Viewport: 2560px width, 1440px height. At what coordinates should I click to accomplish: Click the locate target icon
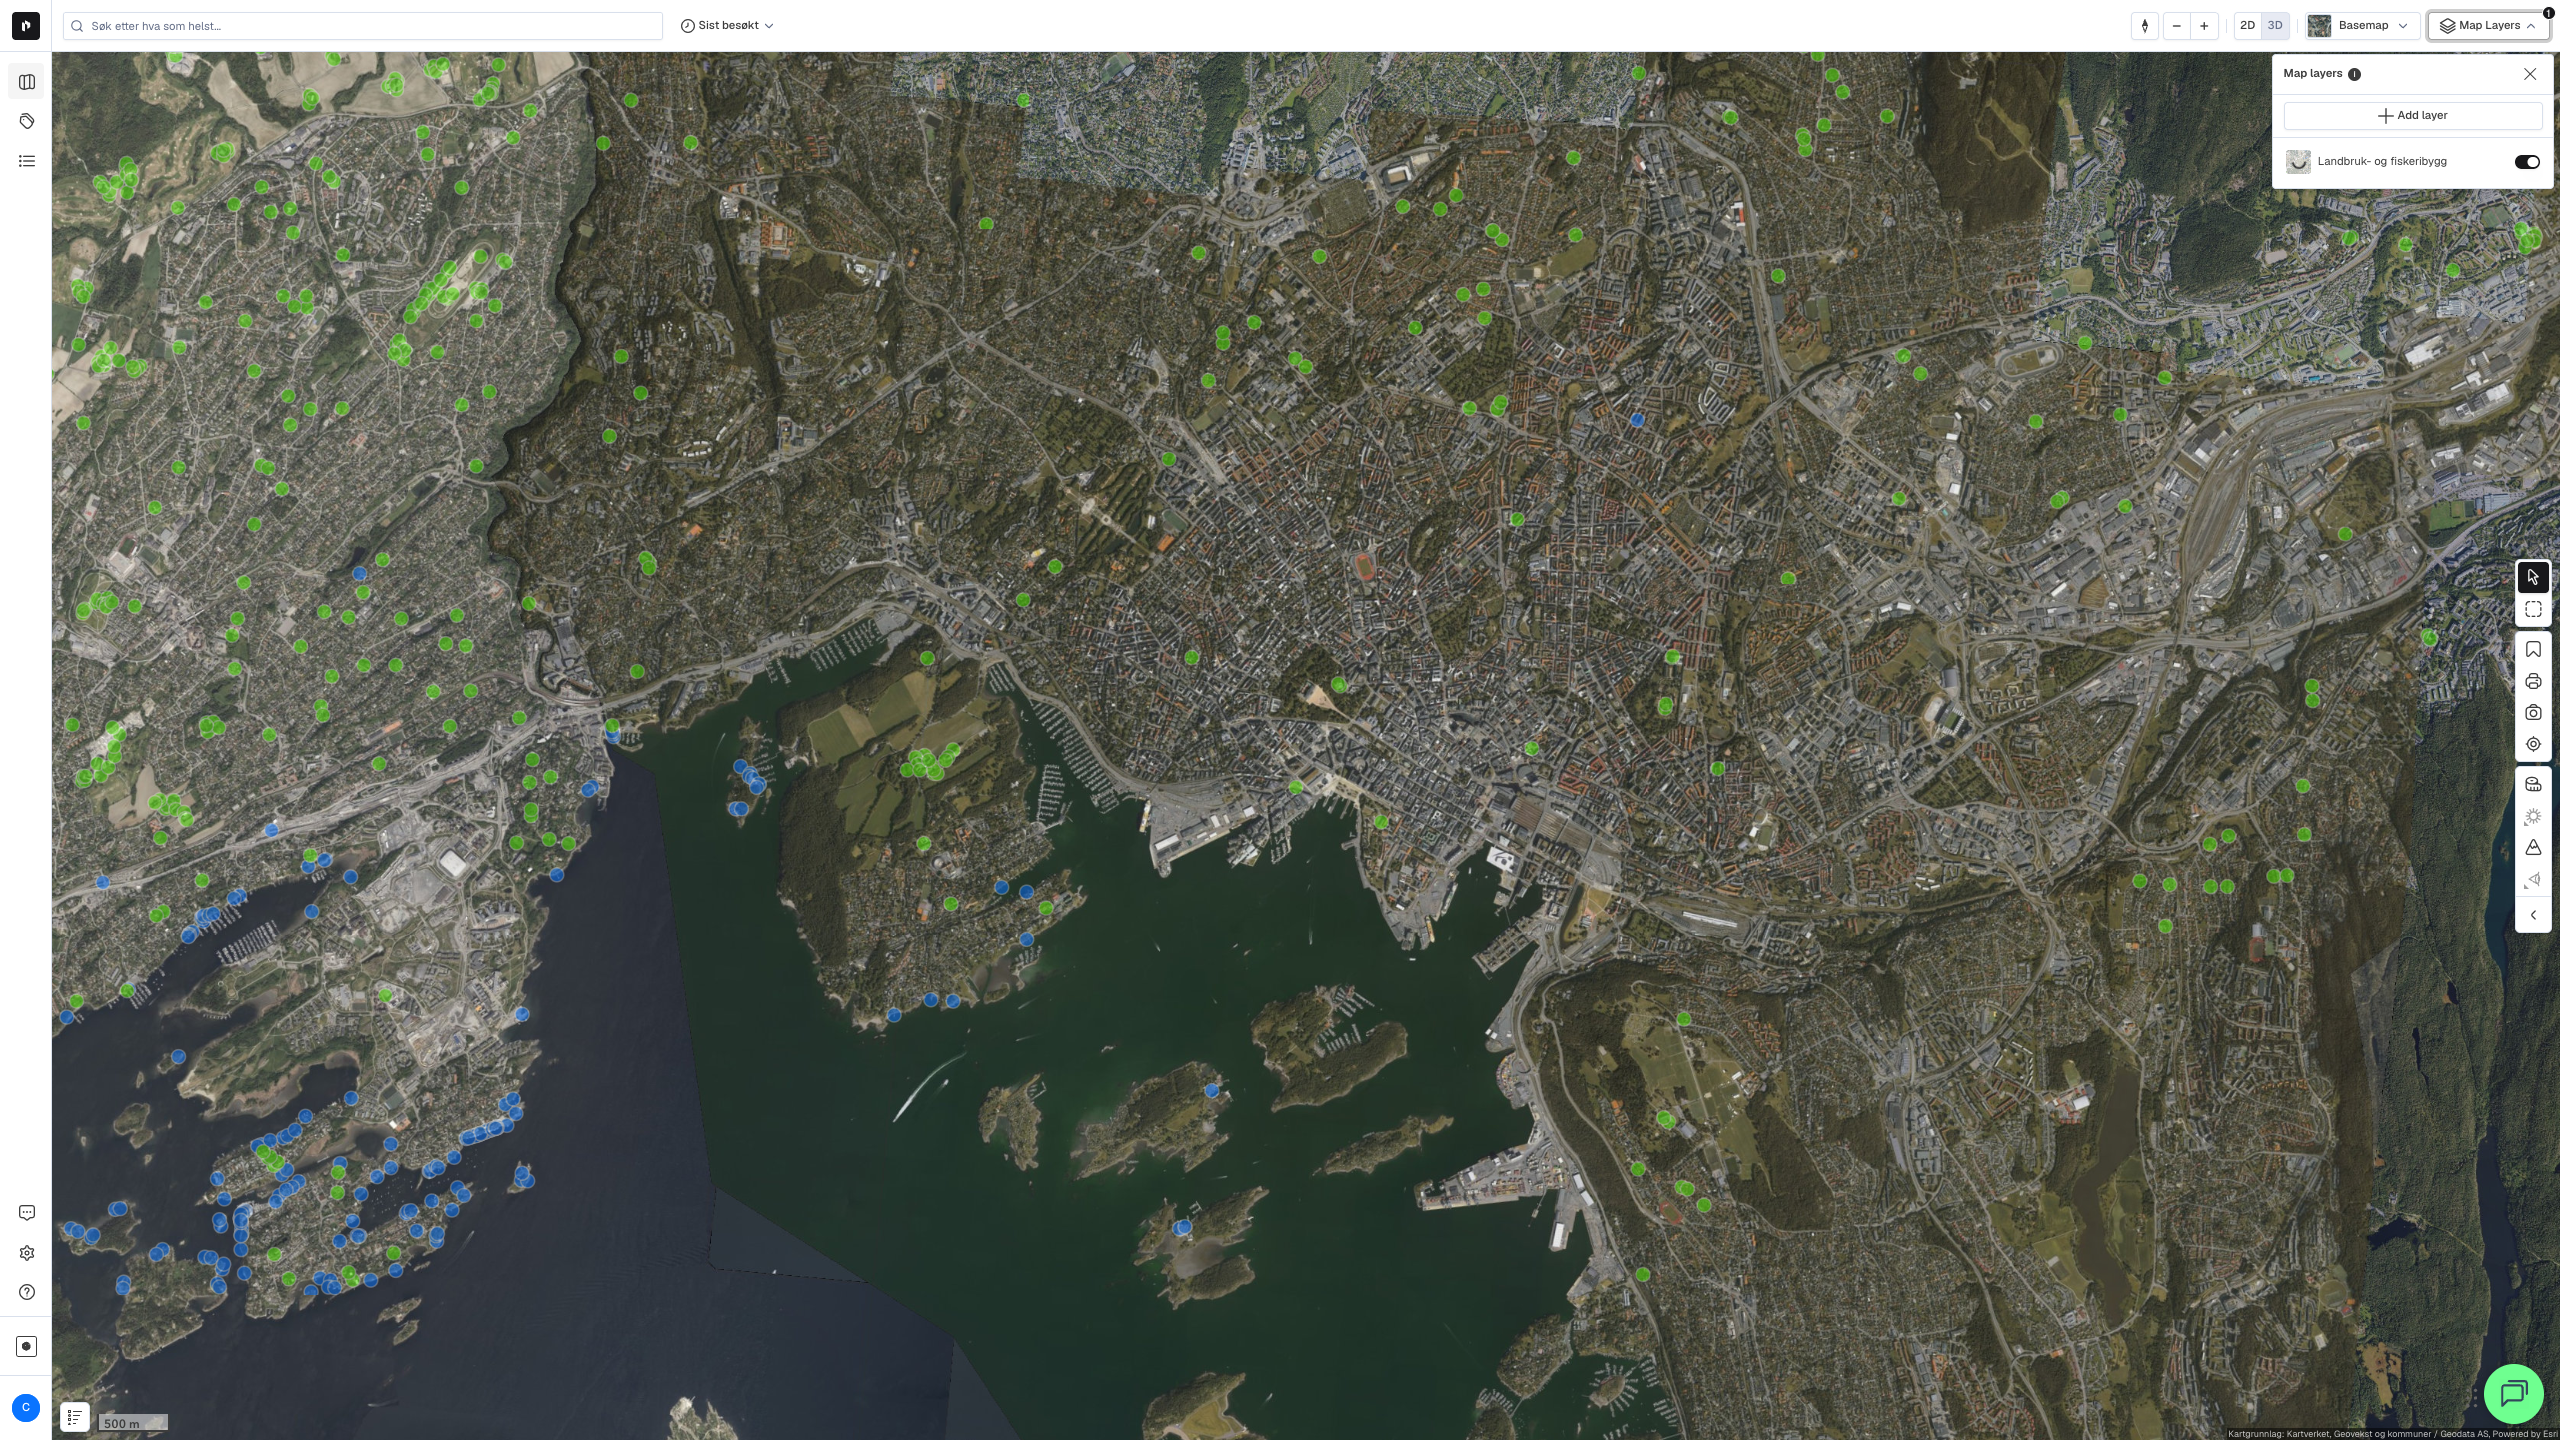(x=2533, y=744)
